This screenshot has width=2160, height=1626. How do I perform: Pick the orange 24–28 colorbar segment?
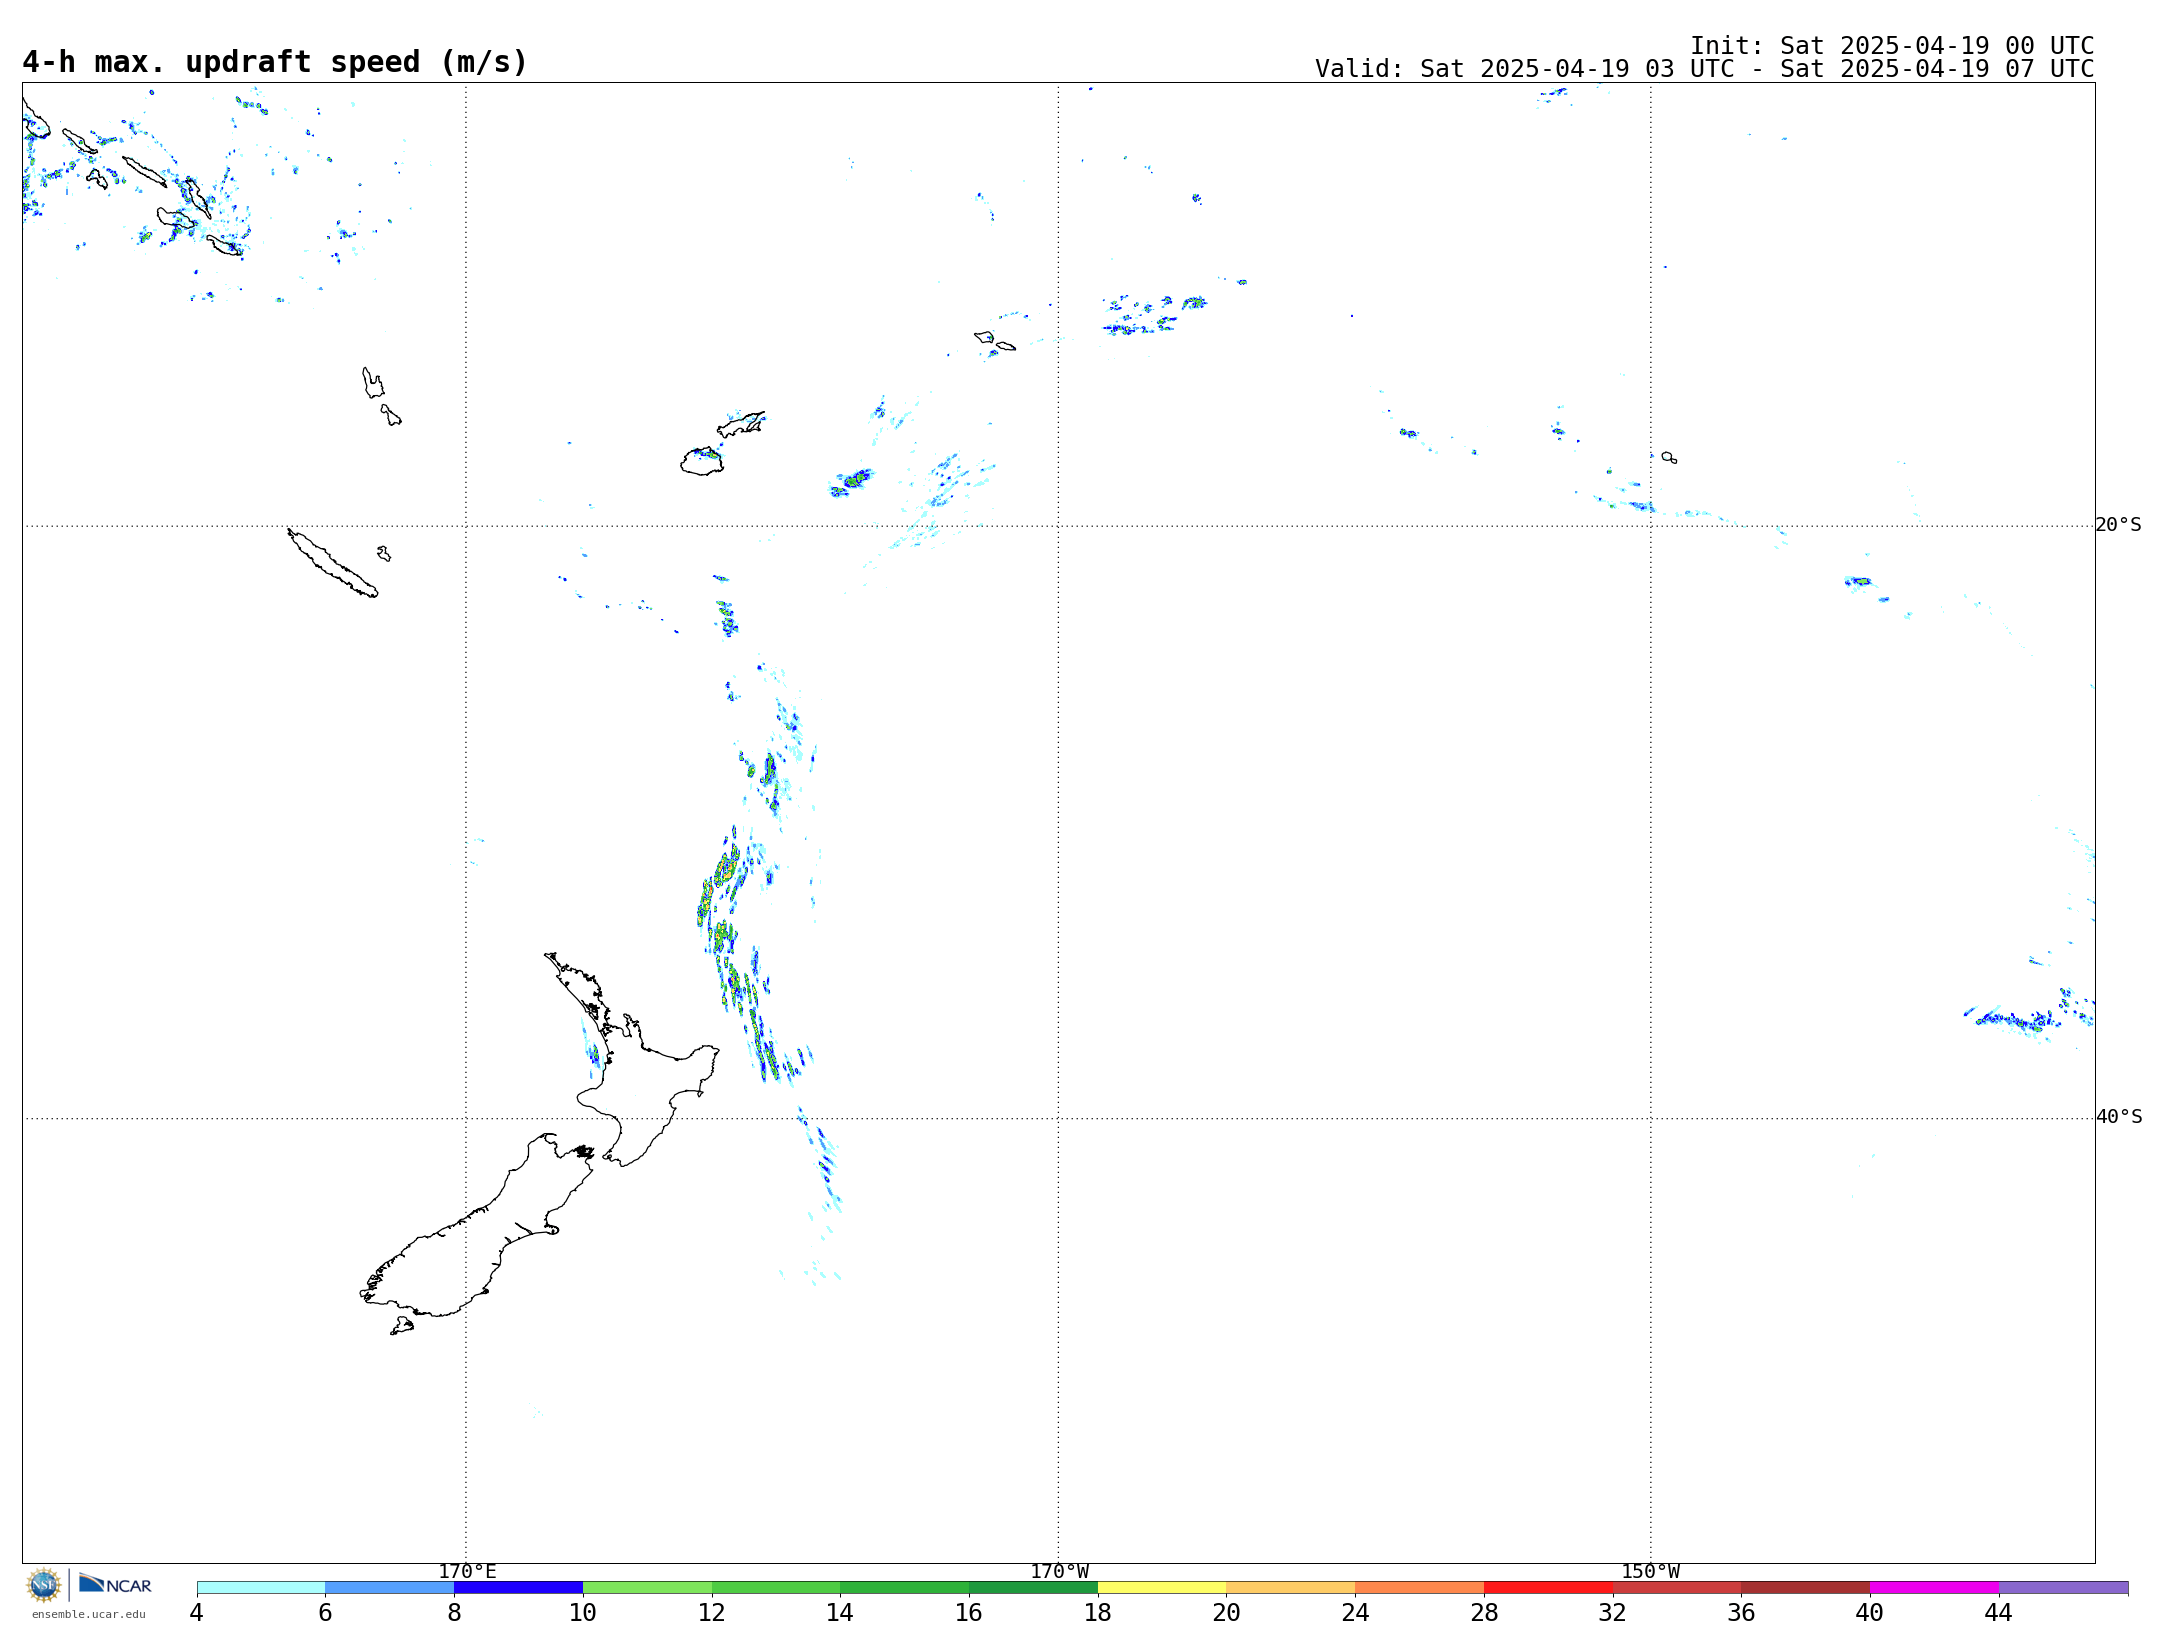(x=1420, y=1588)
